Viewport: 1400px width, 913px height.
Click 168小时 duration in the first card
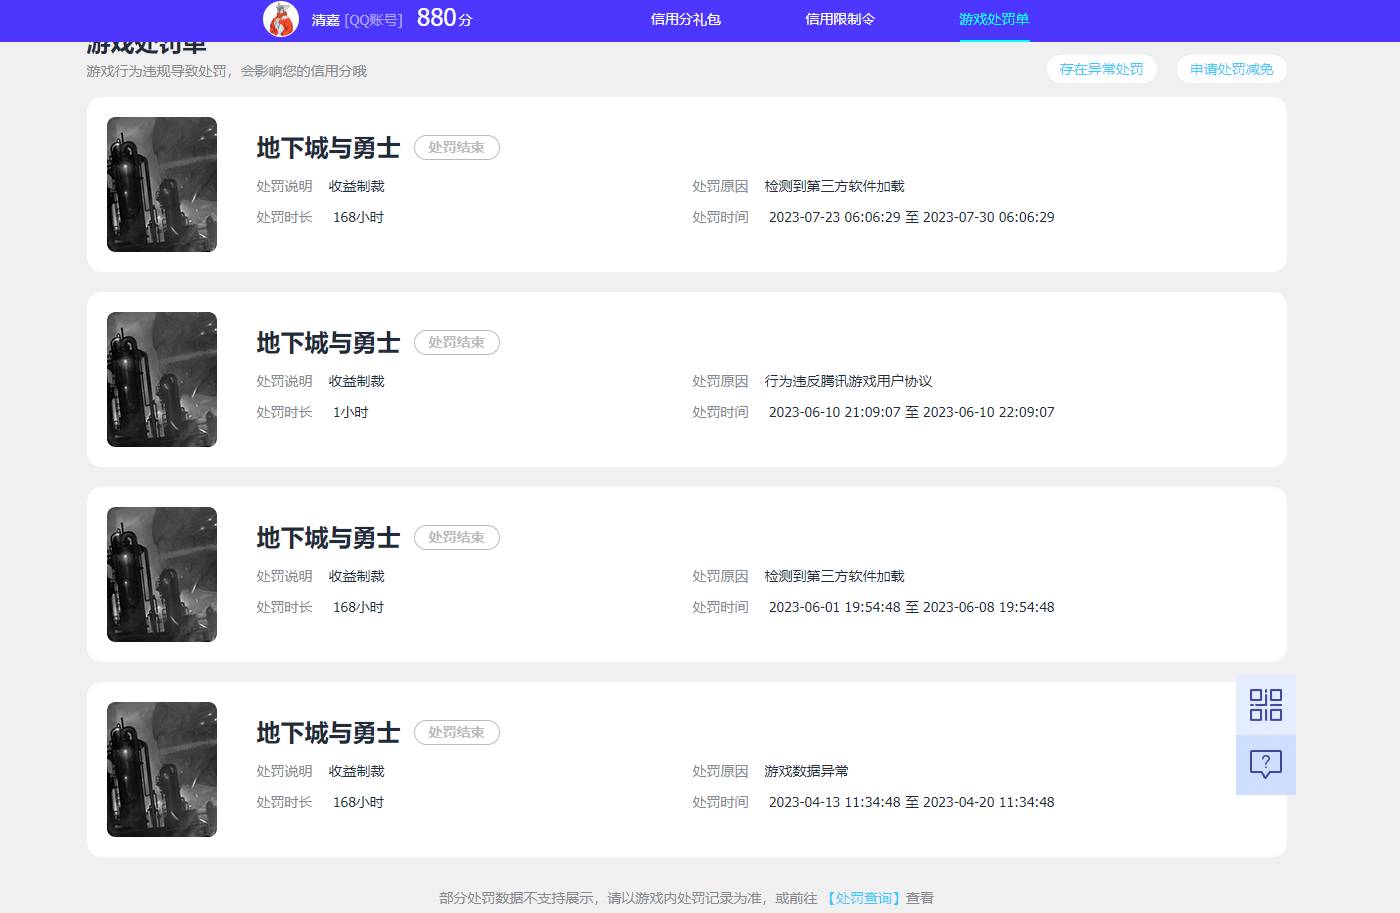(x=358, y=217)
